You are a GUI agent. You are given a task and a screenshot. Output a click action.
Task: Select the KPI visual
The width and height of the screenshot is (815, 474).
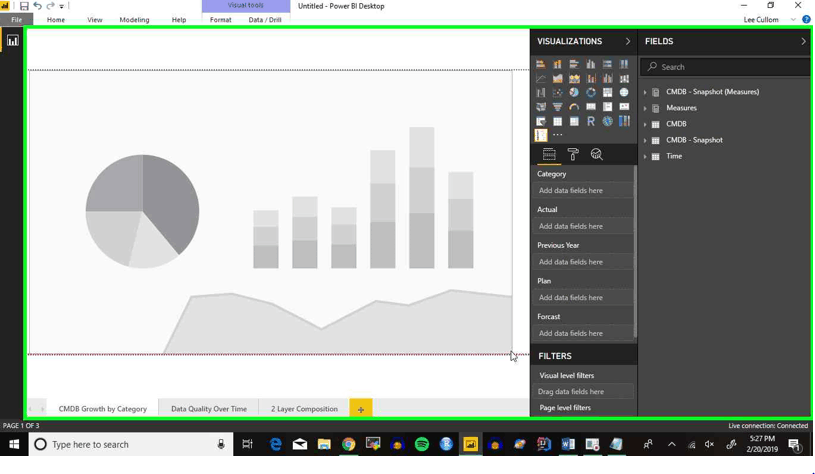point(624,107)
